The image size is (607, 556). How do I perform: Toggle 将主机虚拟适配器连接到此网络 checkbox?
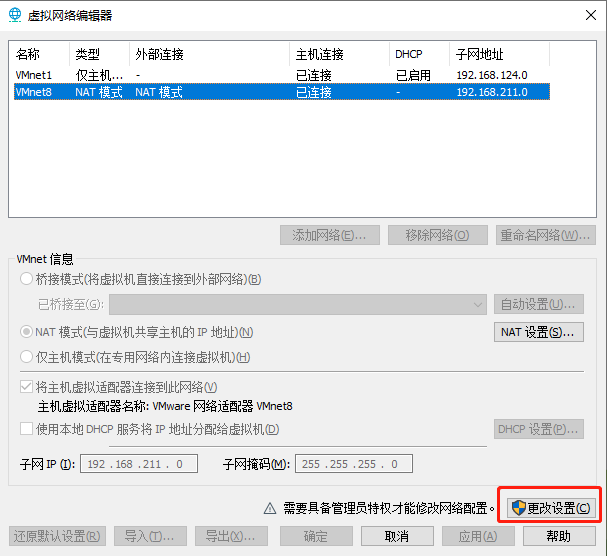(x=26, y=386)
